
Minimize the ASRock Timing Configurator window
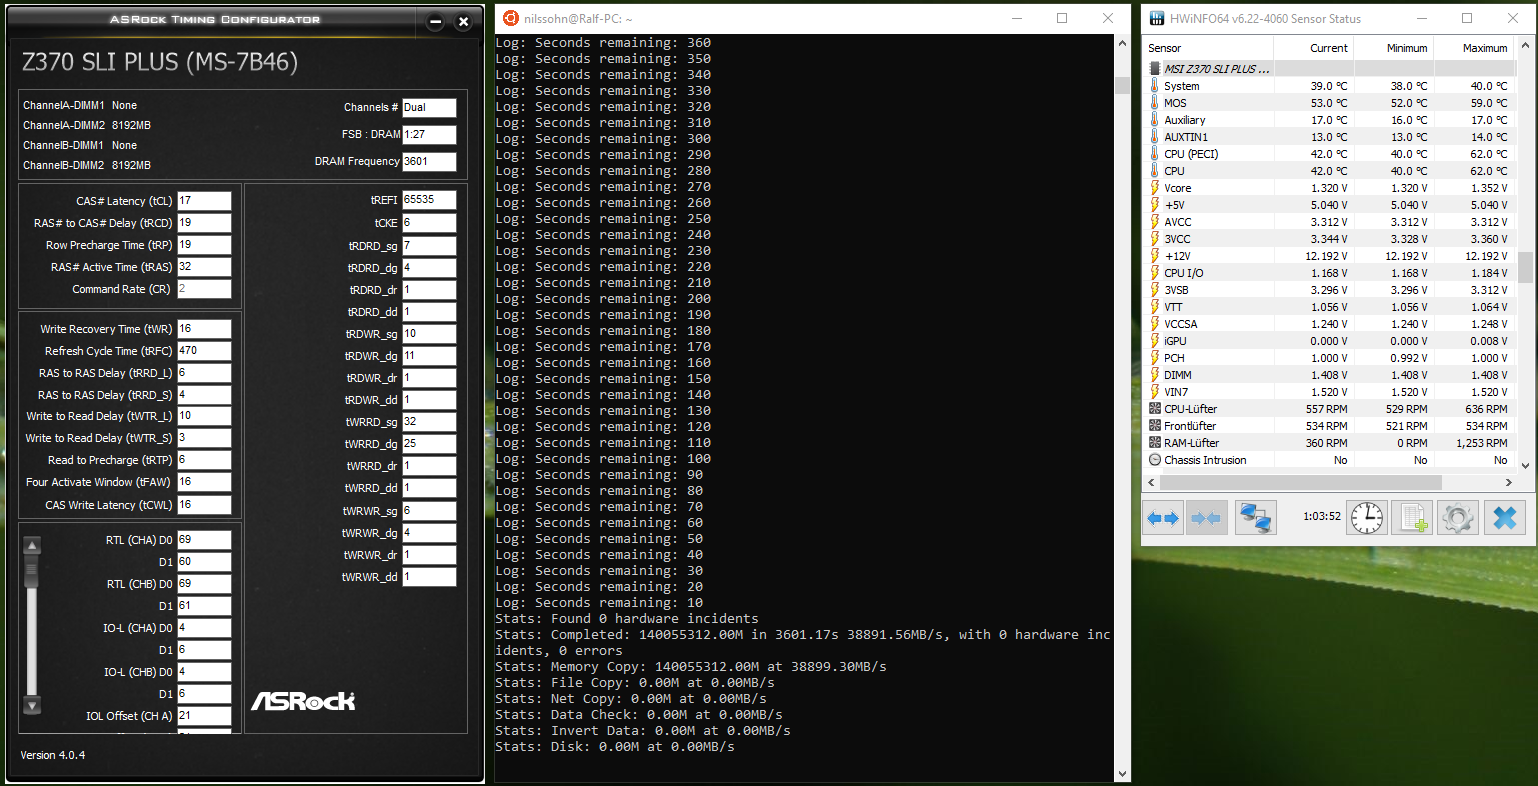coord(434,21)
